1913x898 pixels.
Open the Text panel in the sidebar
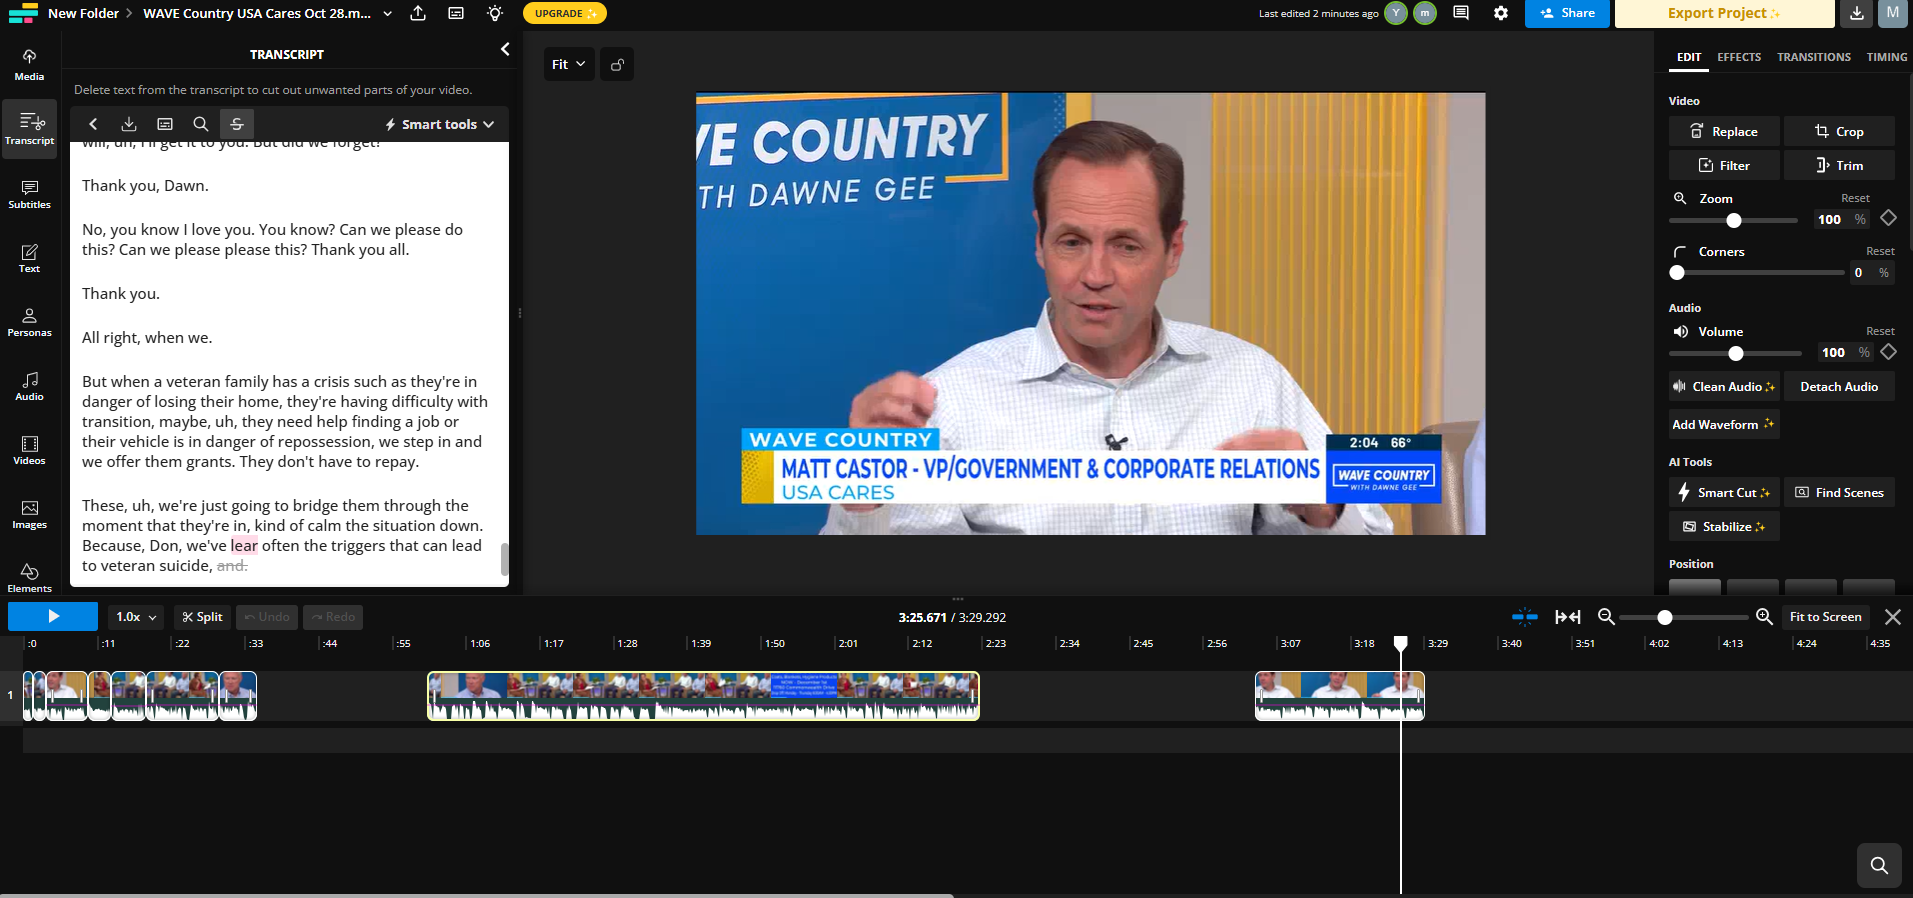pyautogui.click(x=29, y=258)
